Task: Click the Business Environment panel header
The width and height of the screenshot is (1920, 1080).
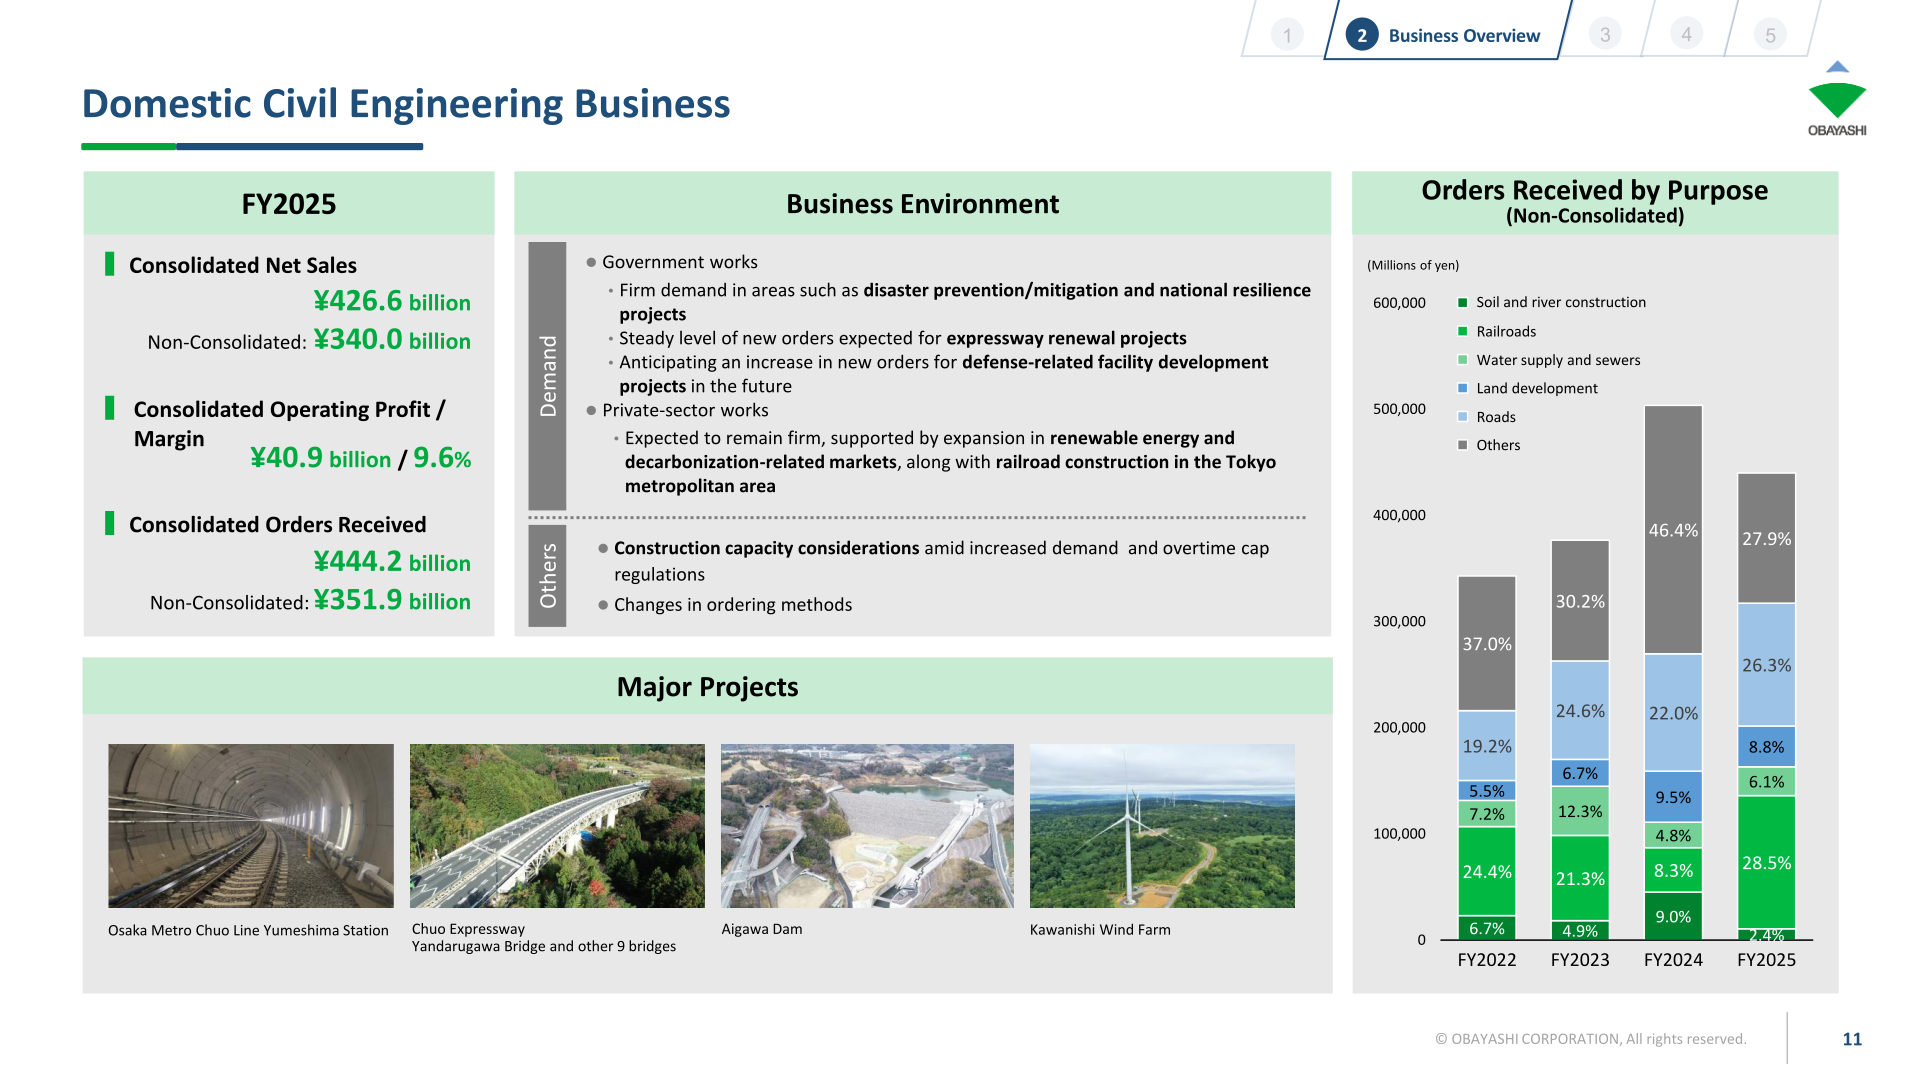Action: (x=922, y=203)
